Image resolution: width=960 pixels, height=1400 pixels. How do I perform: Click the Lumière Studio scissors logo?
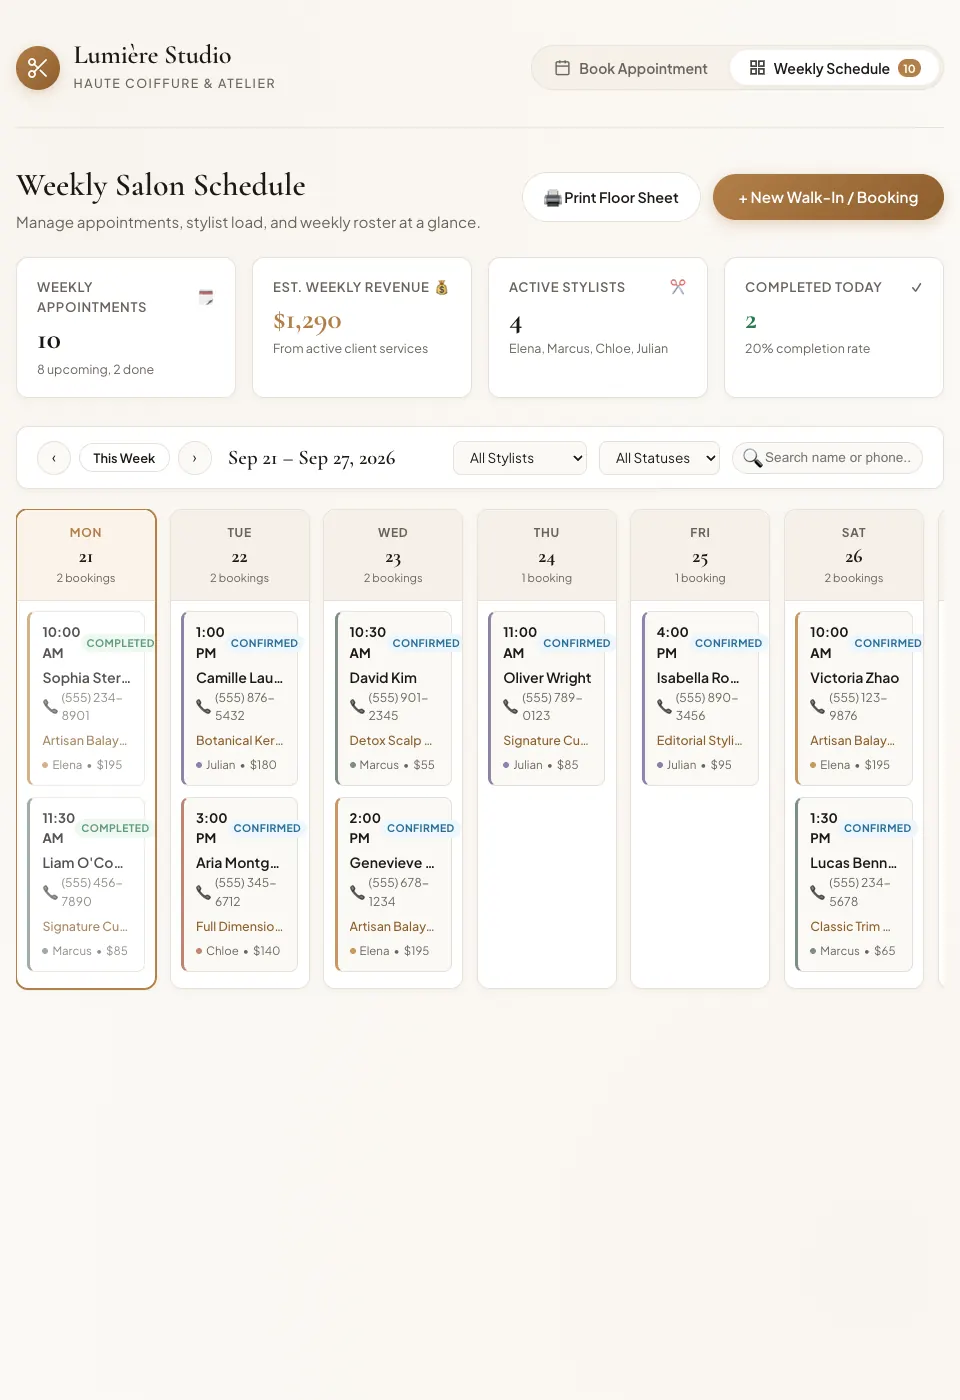click(x=38, y=68)
